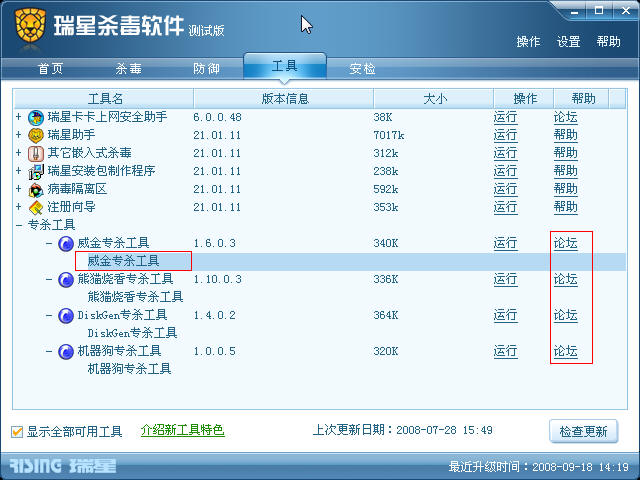Open 帮助 link for 其它嵌入式杀毒
This screenshot has height=480, width=640.
click(x=565, y=153)
